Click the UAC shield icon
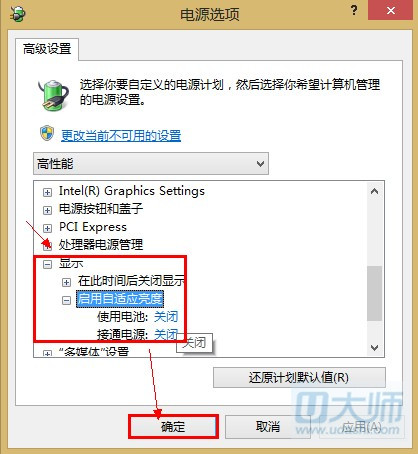 point(47,134)
